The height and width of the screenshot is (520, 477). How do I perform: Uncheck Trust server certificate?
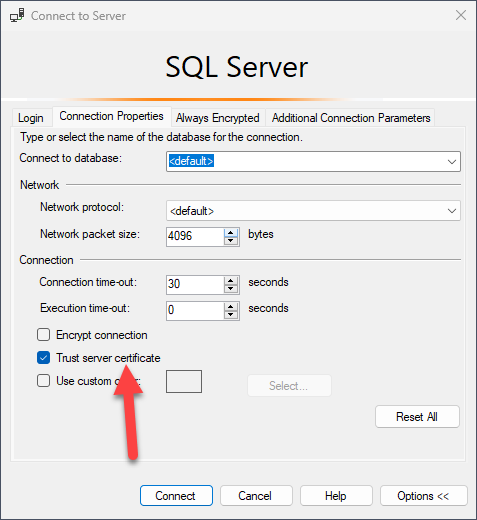44,358
